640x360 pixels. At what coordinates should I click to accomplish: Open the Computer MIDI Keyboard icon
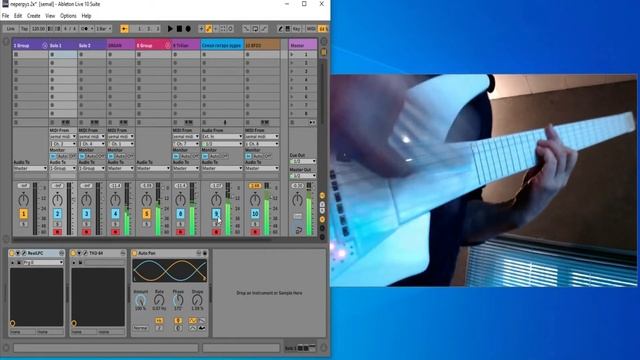coord(287,29)
